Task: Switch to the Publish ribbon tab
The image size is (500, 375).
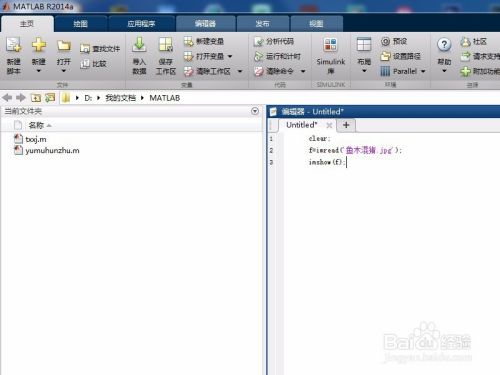Action: [263, 24]
